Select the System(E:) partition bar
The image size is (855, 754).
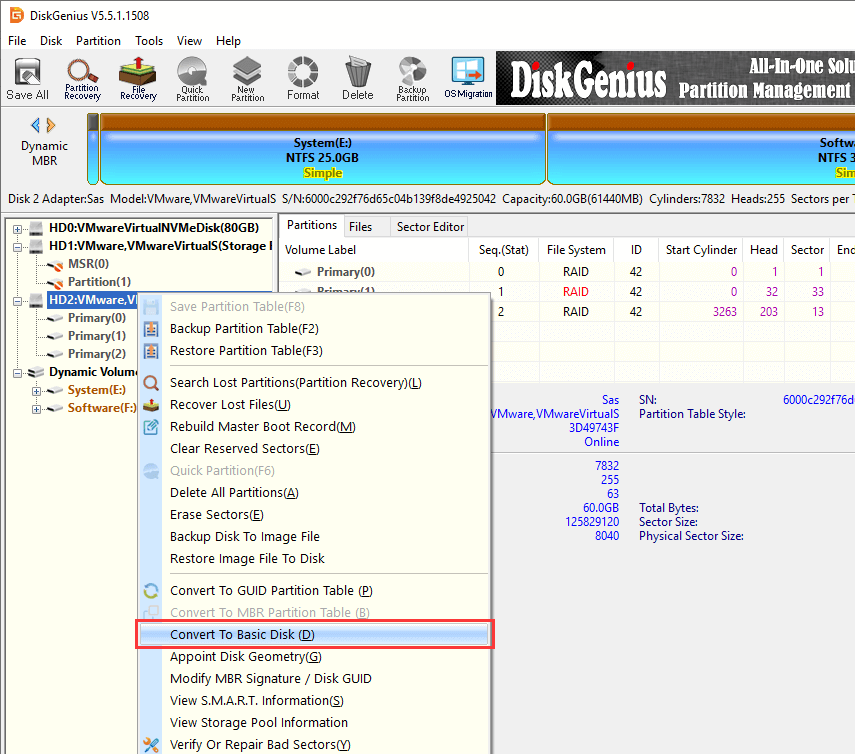point(322,150)
